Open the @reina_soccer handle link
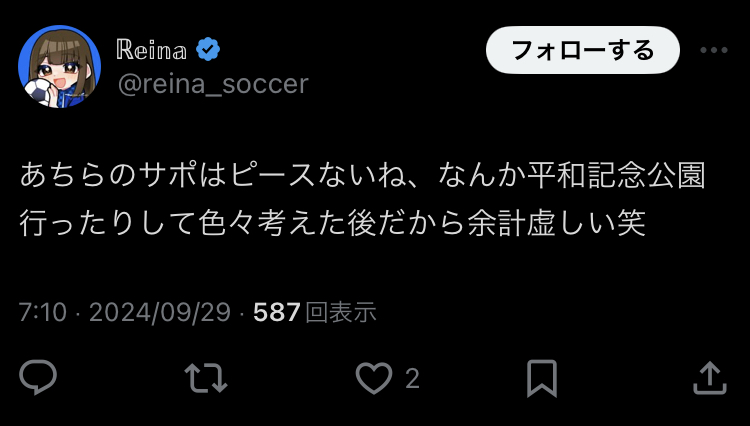This screenshot has height=426, width=750. (213, 84)
